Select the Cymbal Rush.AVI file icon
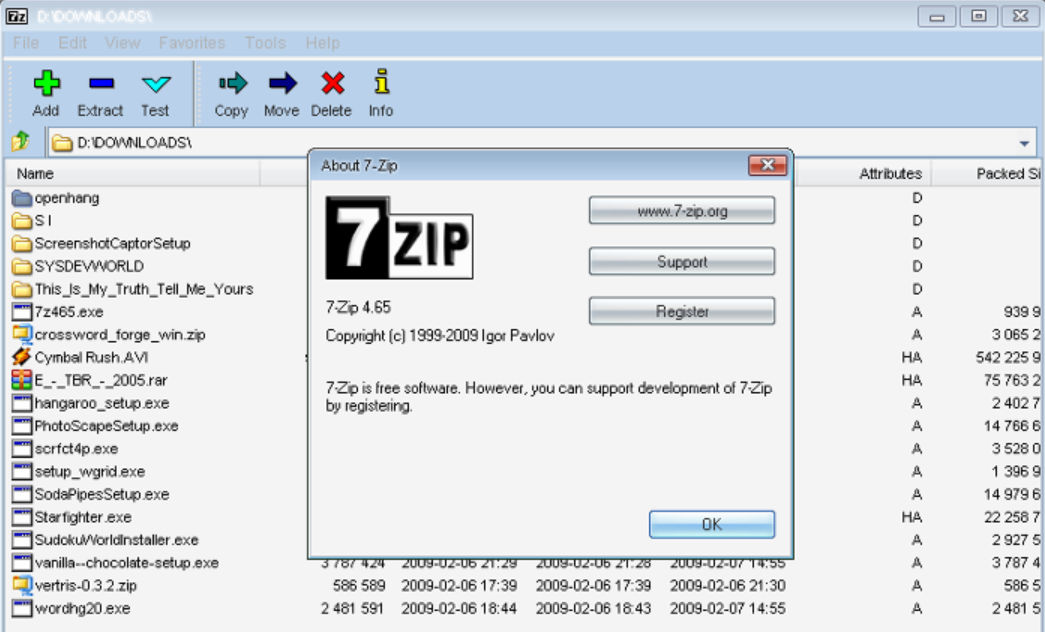Screen dimensions: 1045x632 (22, 357)
